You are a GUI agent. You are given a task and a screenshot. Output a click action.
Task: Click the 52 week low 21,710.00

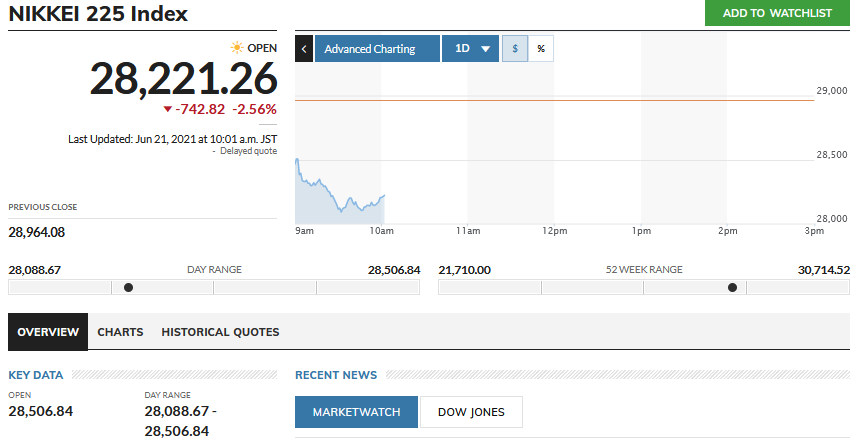[x=465, y=270]
